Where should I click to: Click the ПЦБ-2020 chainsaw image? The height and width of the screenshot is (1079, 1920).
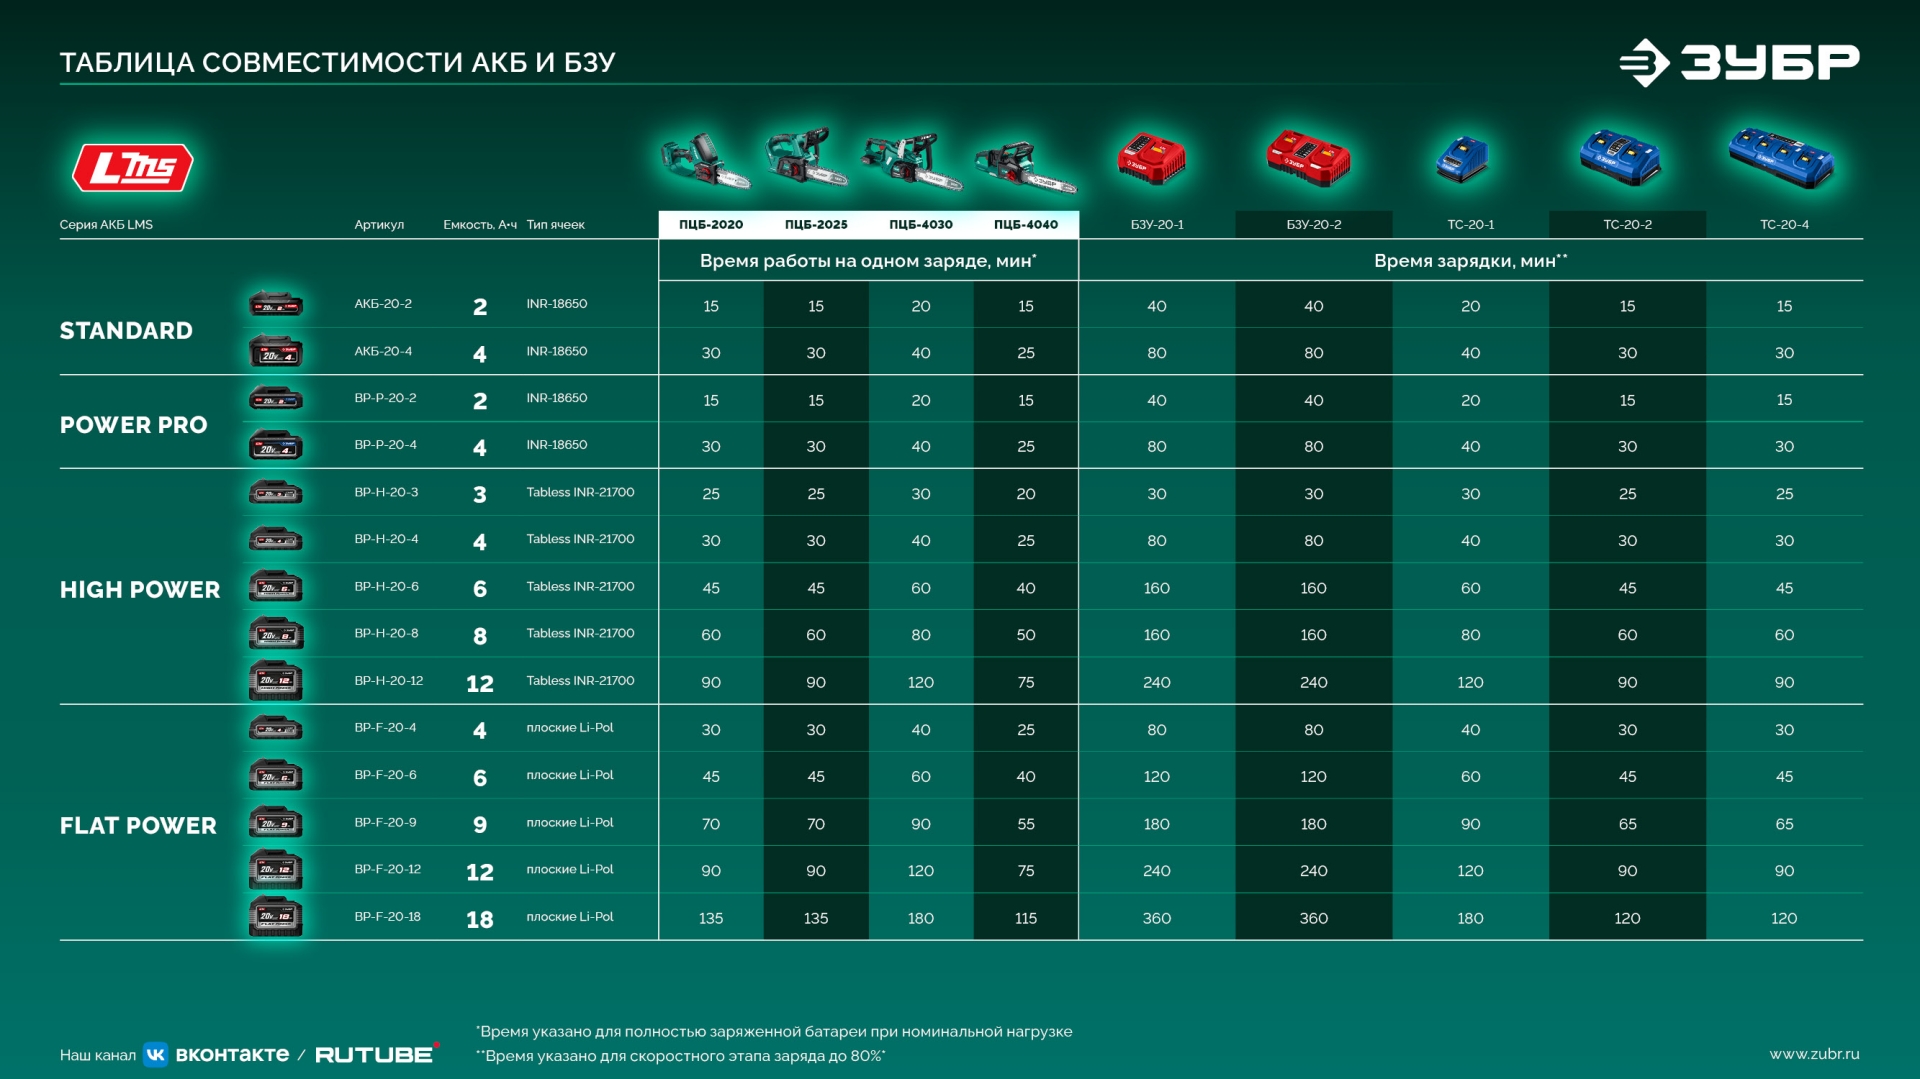(704, 161)
